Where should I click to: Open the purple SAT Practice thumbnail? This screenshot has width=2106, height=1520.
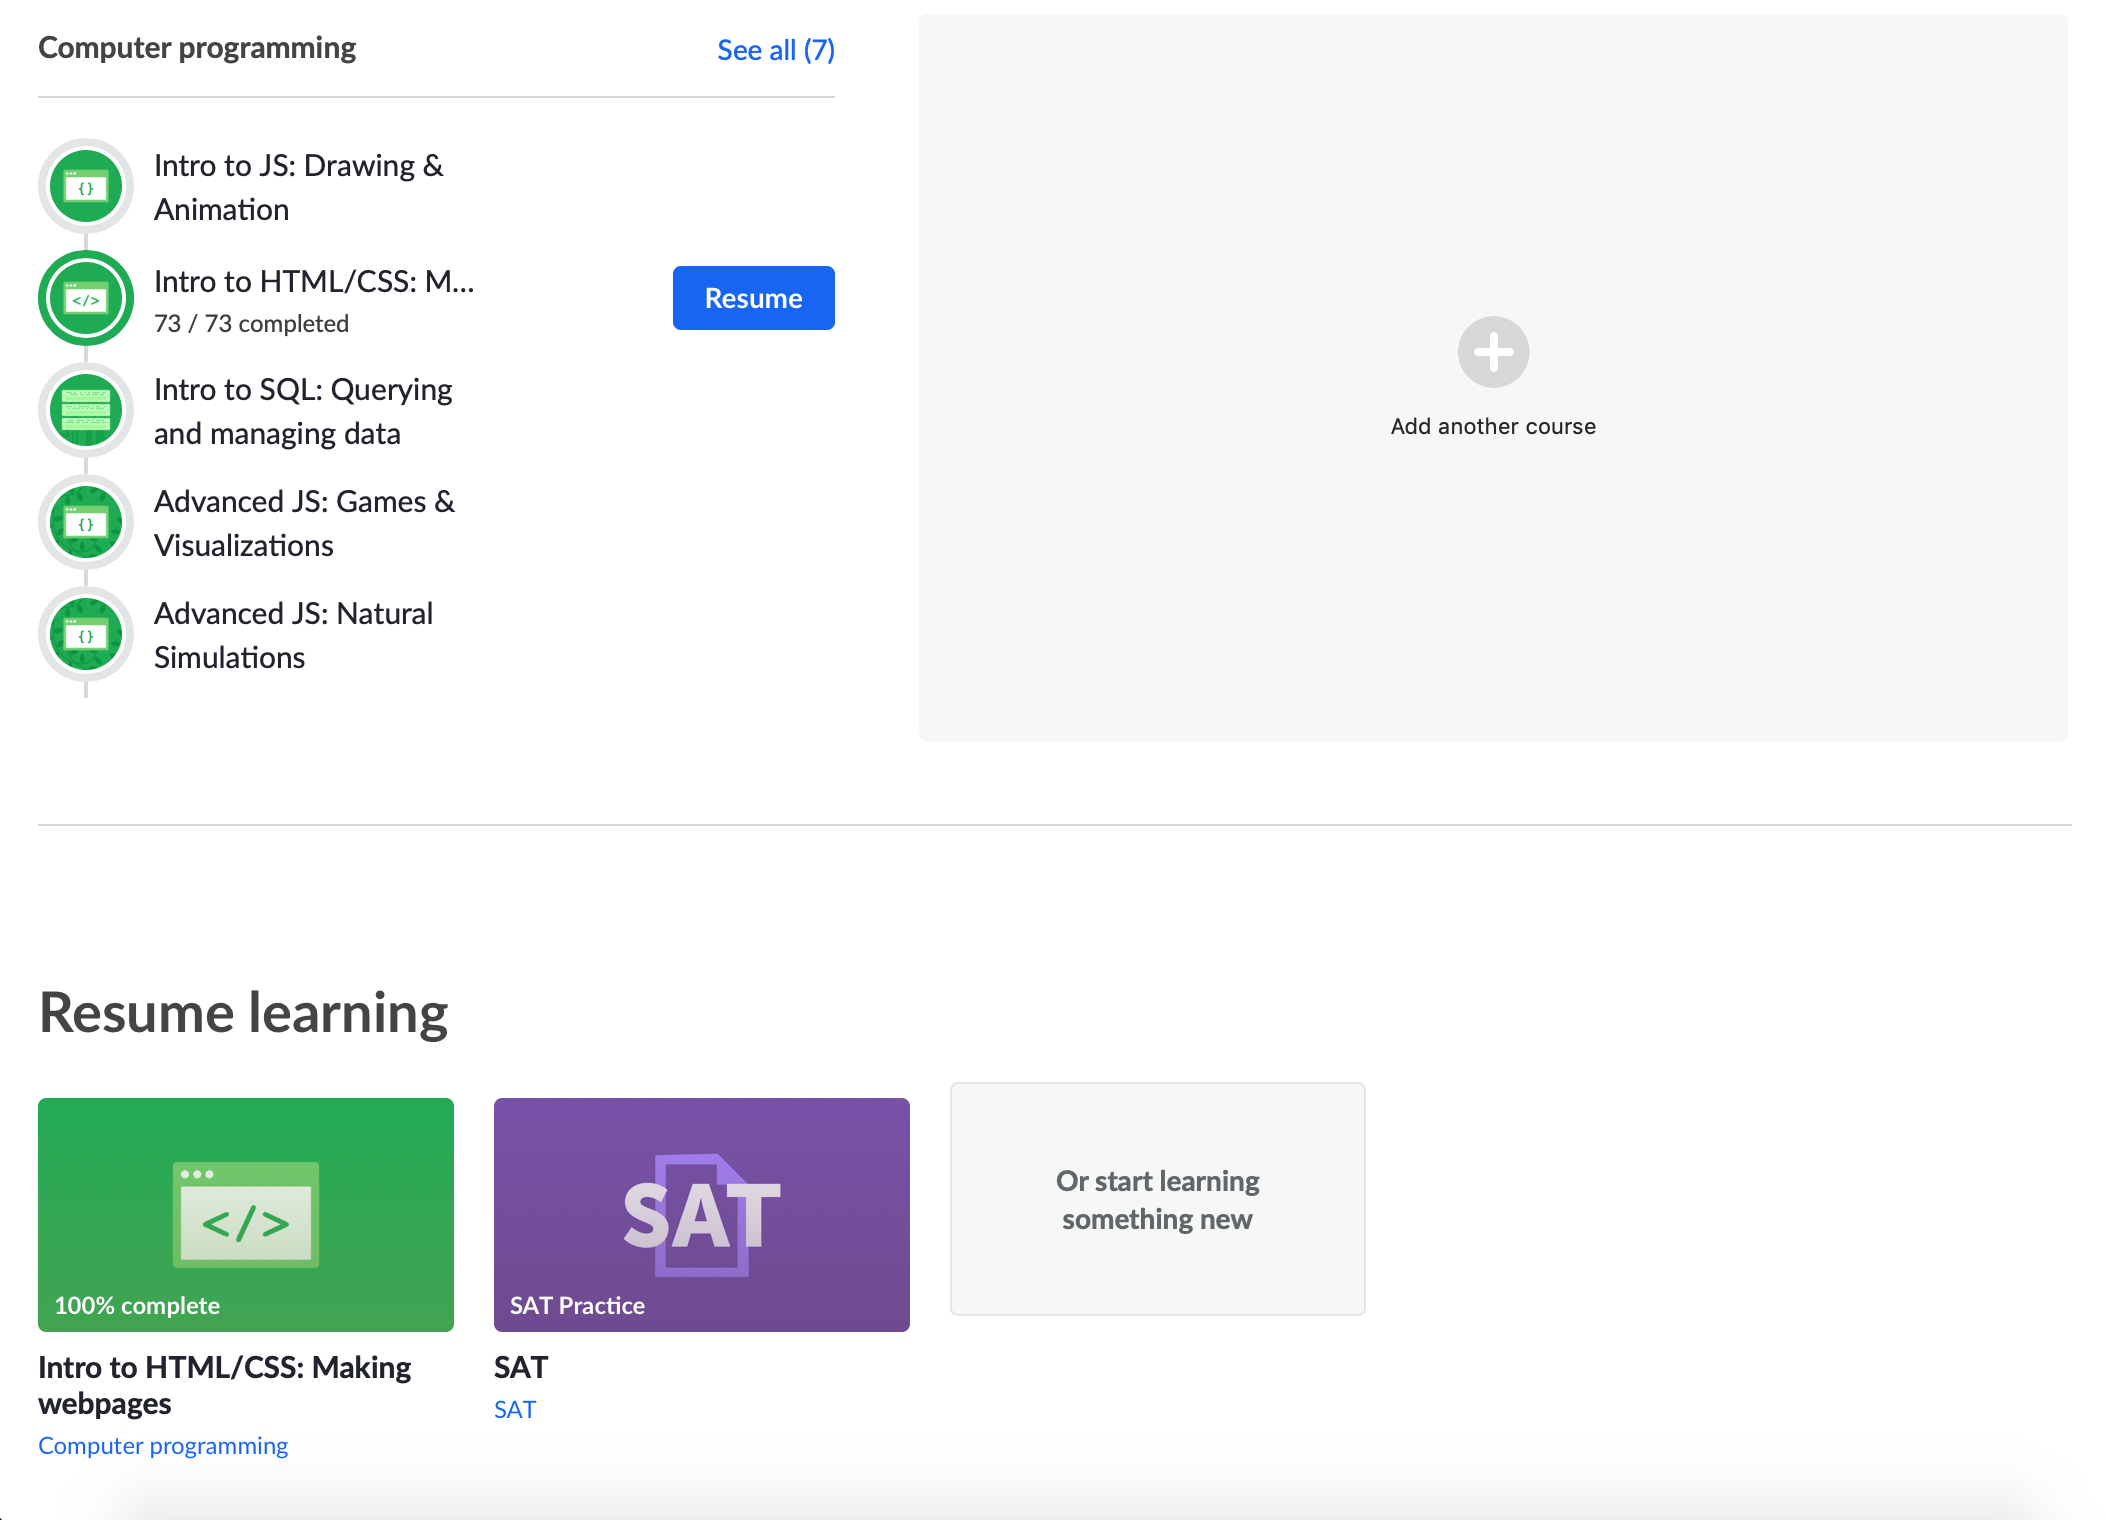click(702, 1215)
